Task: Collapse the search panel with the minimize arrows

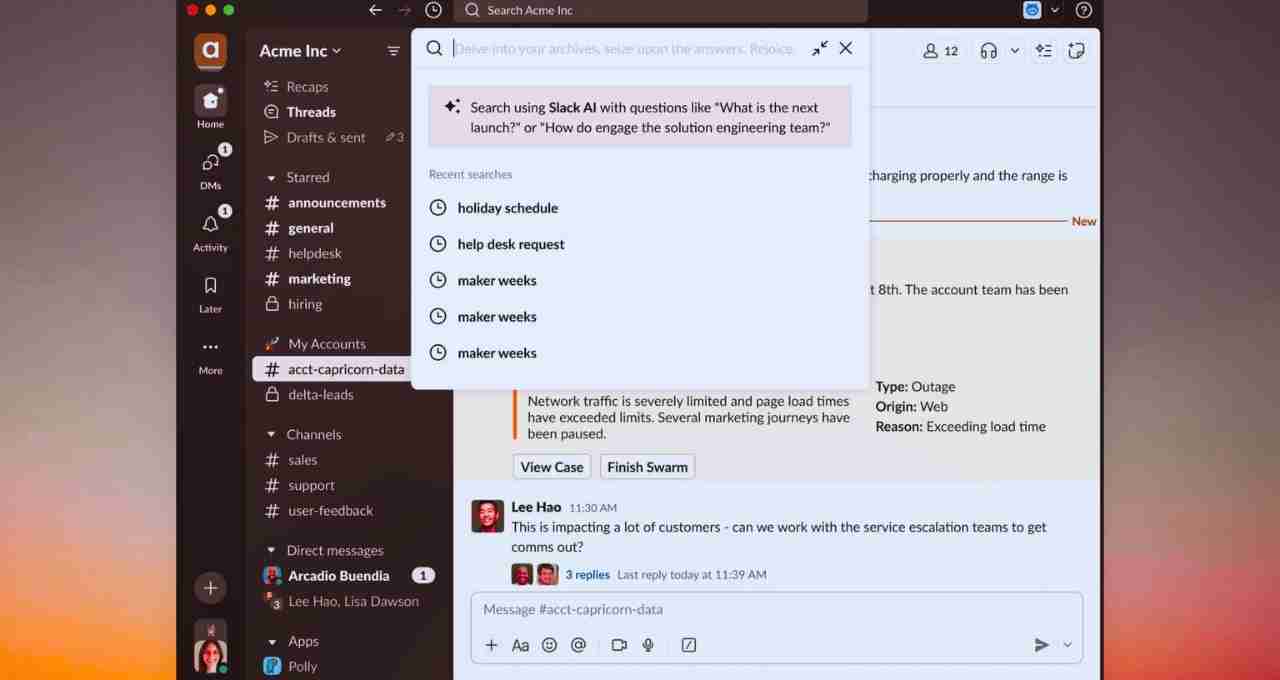Action: click(x=820, y=48)
